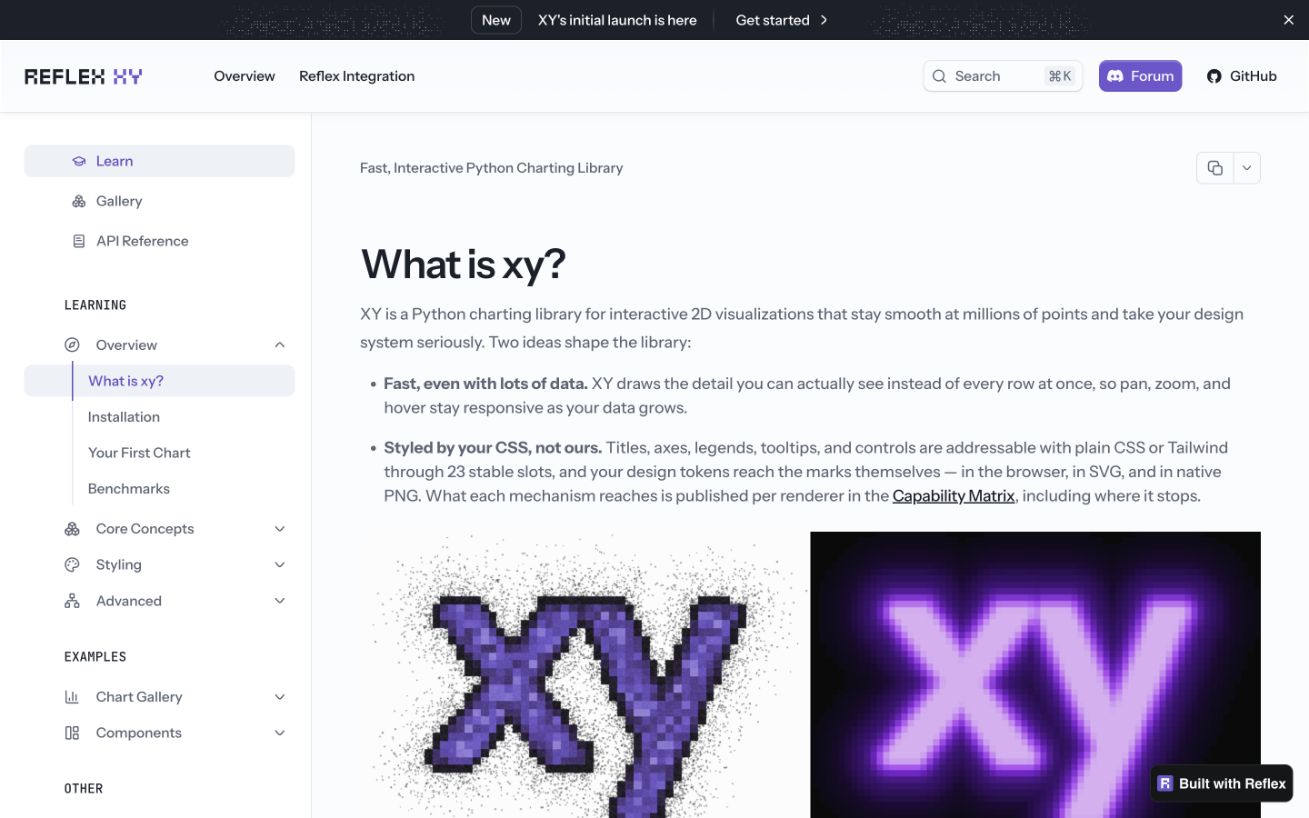Open the copy options dropdown arrow

coord(1247,168)
